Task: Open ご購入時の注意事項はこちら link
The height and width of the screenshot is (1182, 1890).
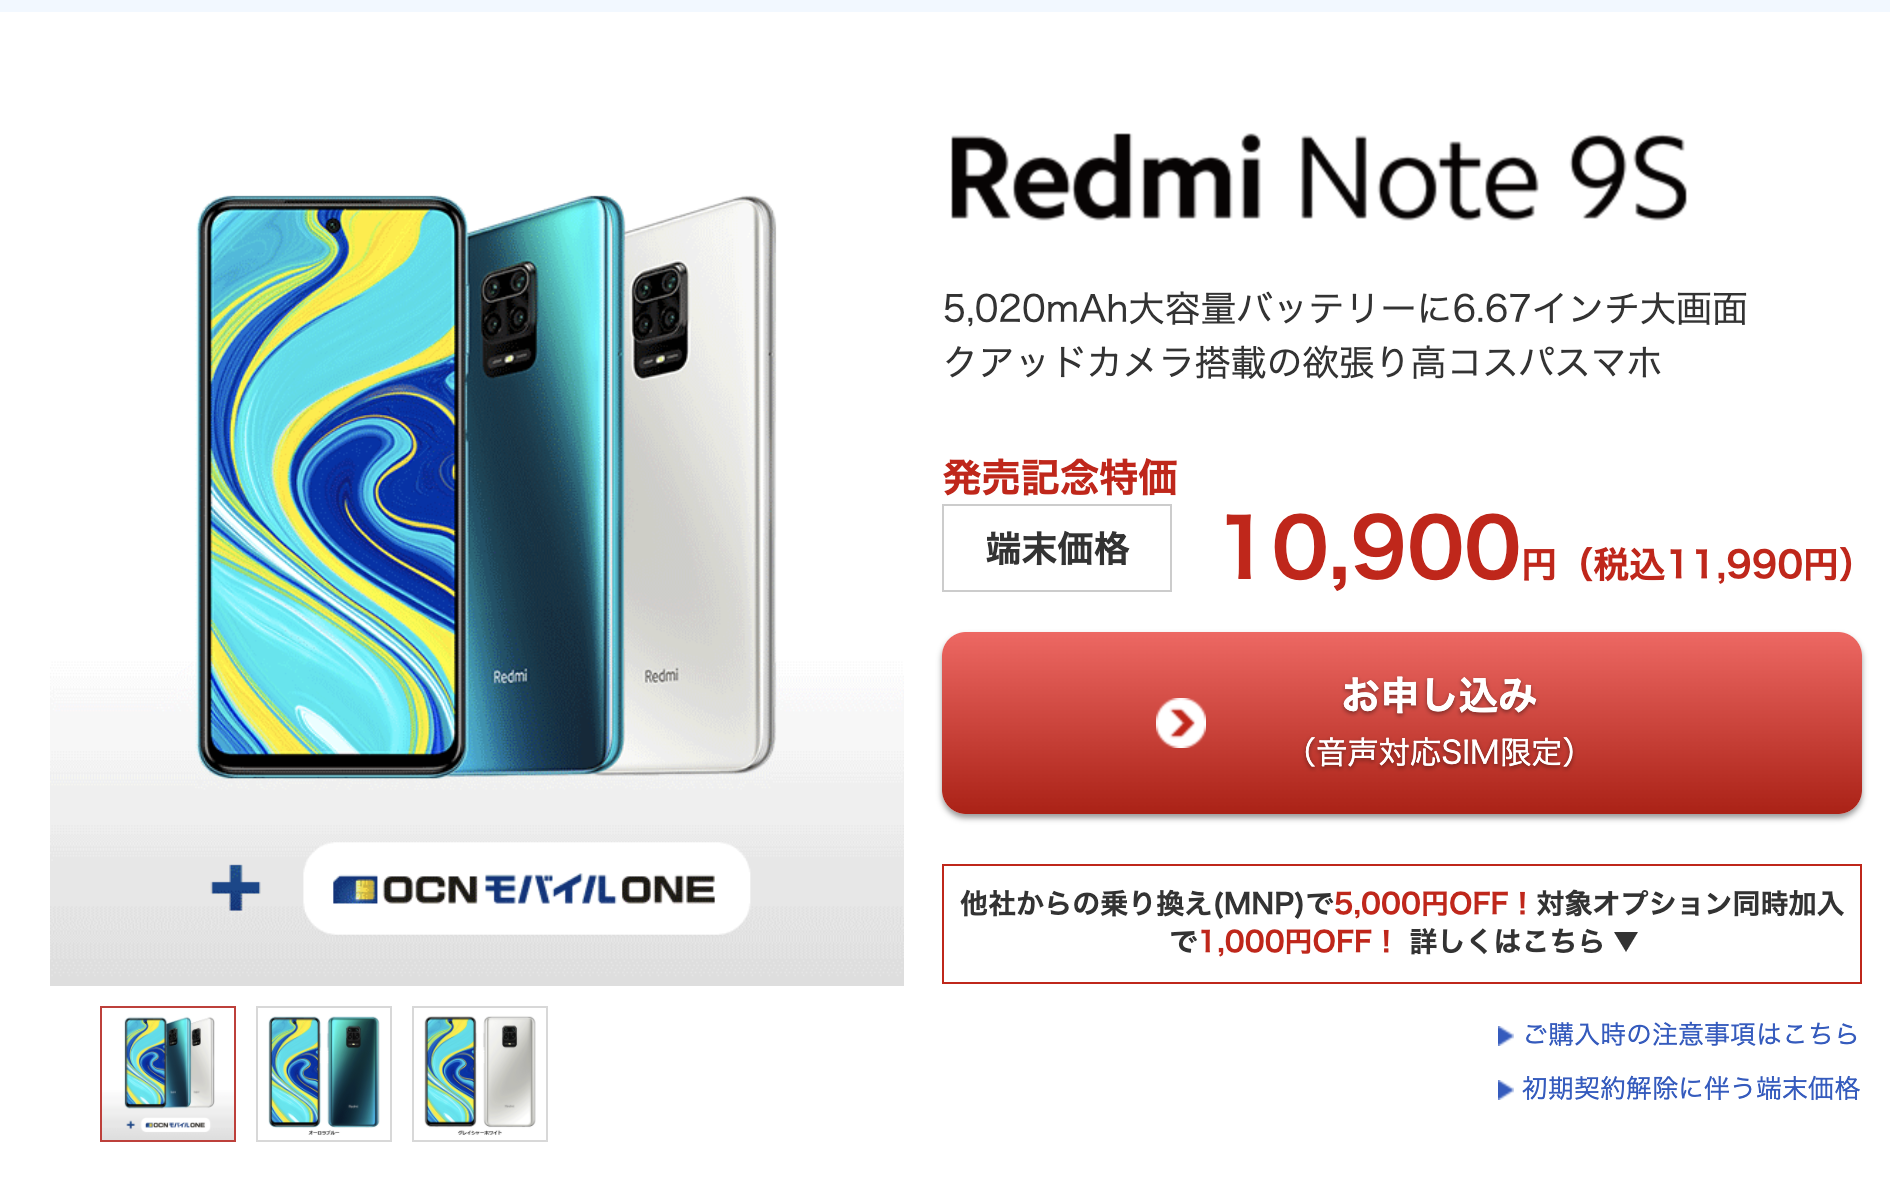Action: pos(1690,1034)
